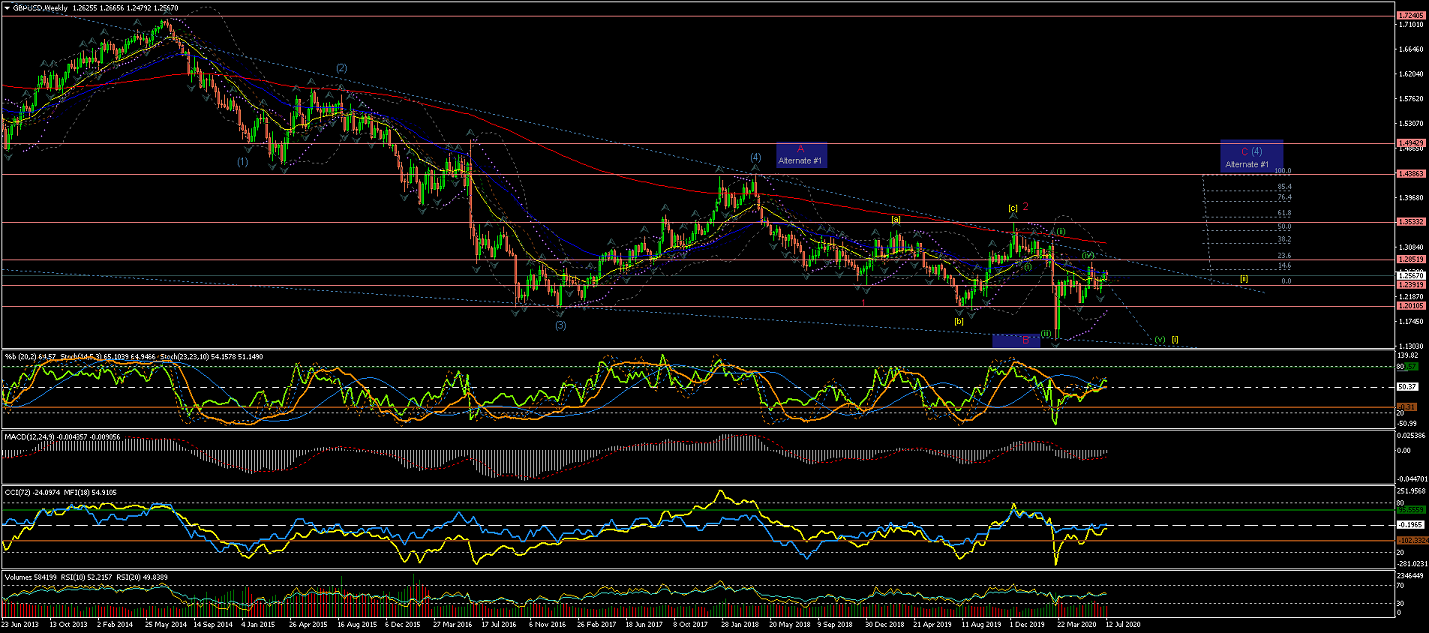Screen dimensions: 1429x633
Task: Select the red '2' wave label
Action: pyautogui.click(x=1026, y=206)
